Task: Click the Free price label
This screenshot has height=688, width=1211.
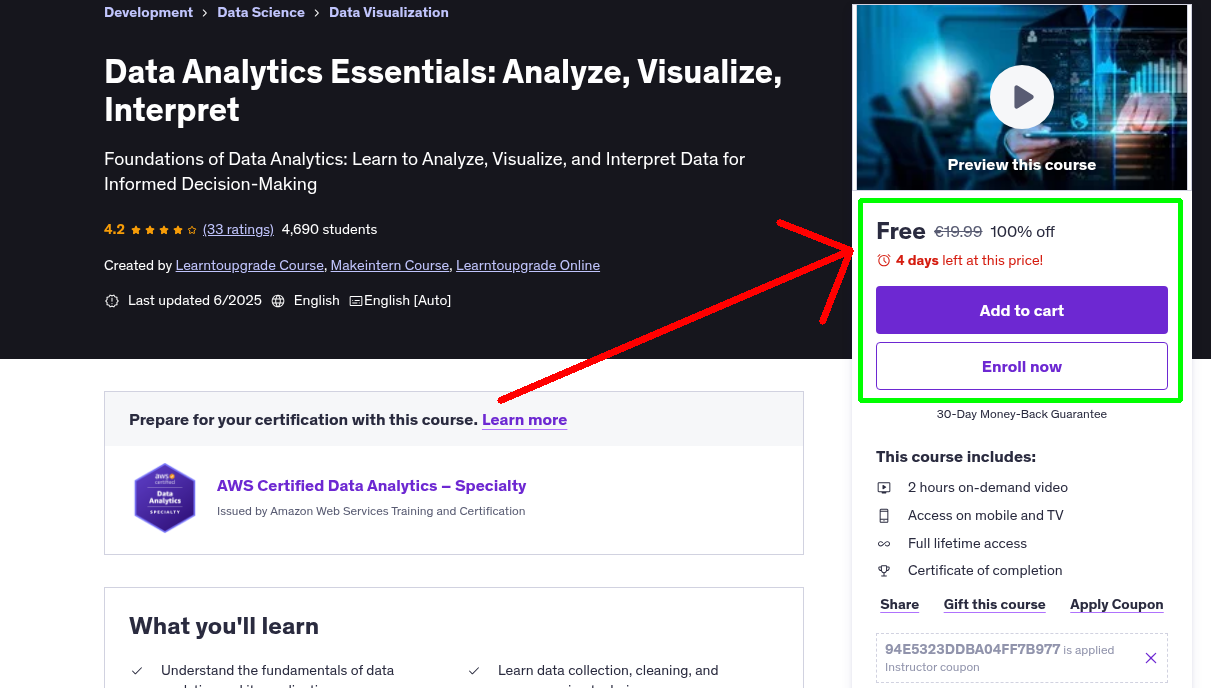Action: click(900, 232)
